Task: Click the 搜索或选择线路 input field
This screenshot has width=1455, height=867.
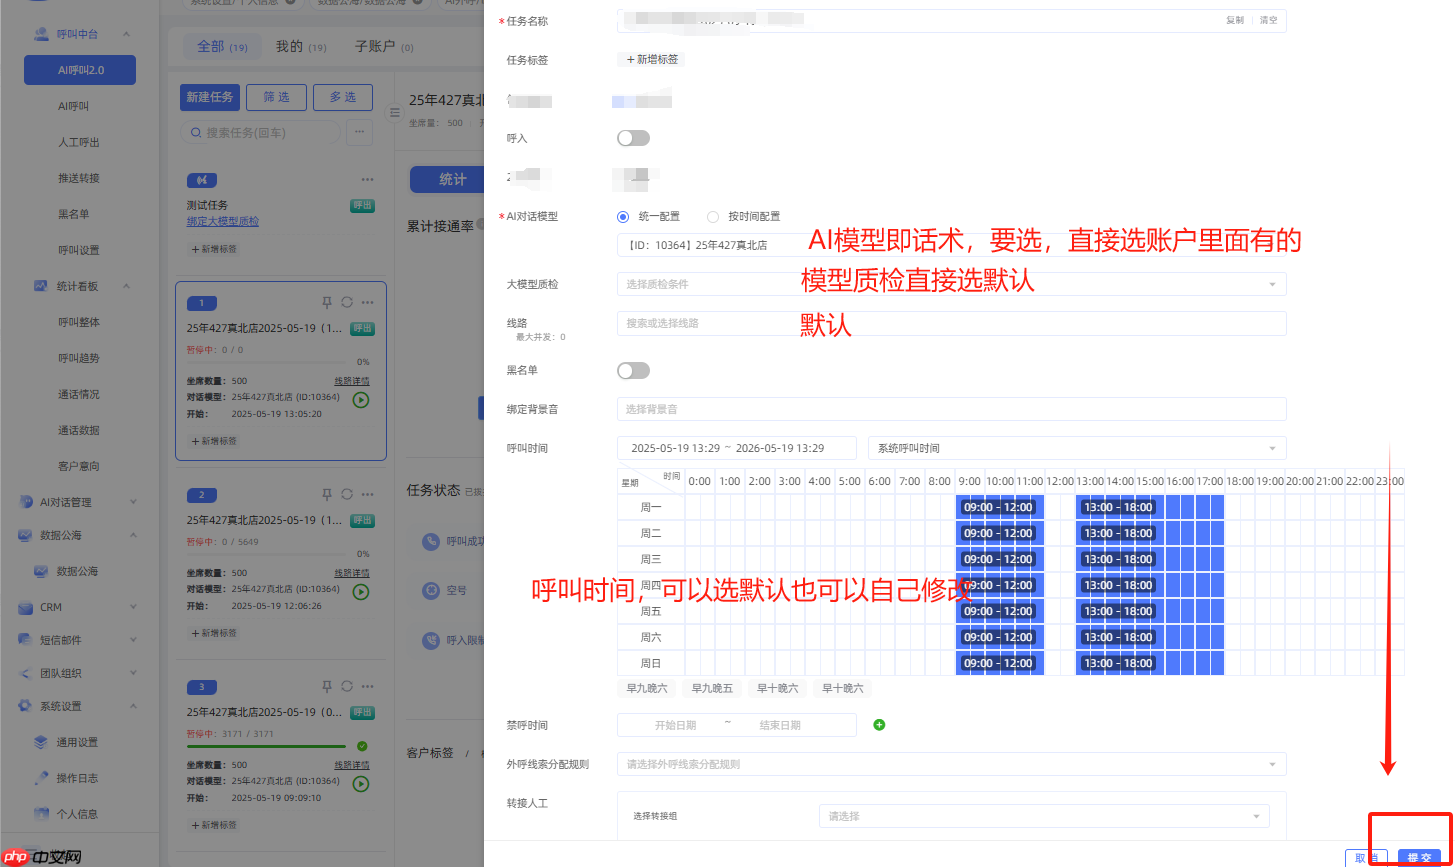Action: (x=950, y=323)
